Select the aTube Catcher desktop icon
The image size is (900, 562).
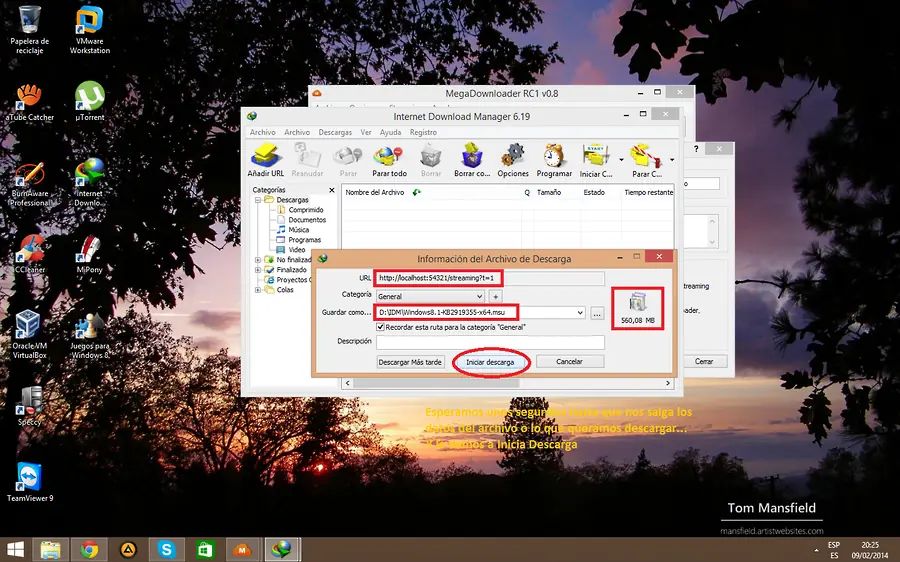tap(29, 103)
